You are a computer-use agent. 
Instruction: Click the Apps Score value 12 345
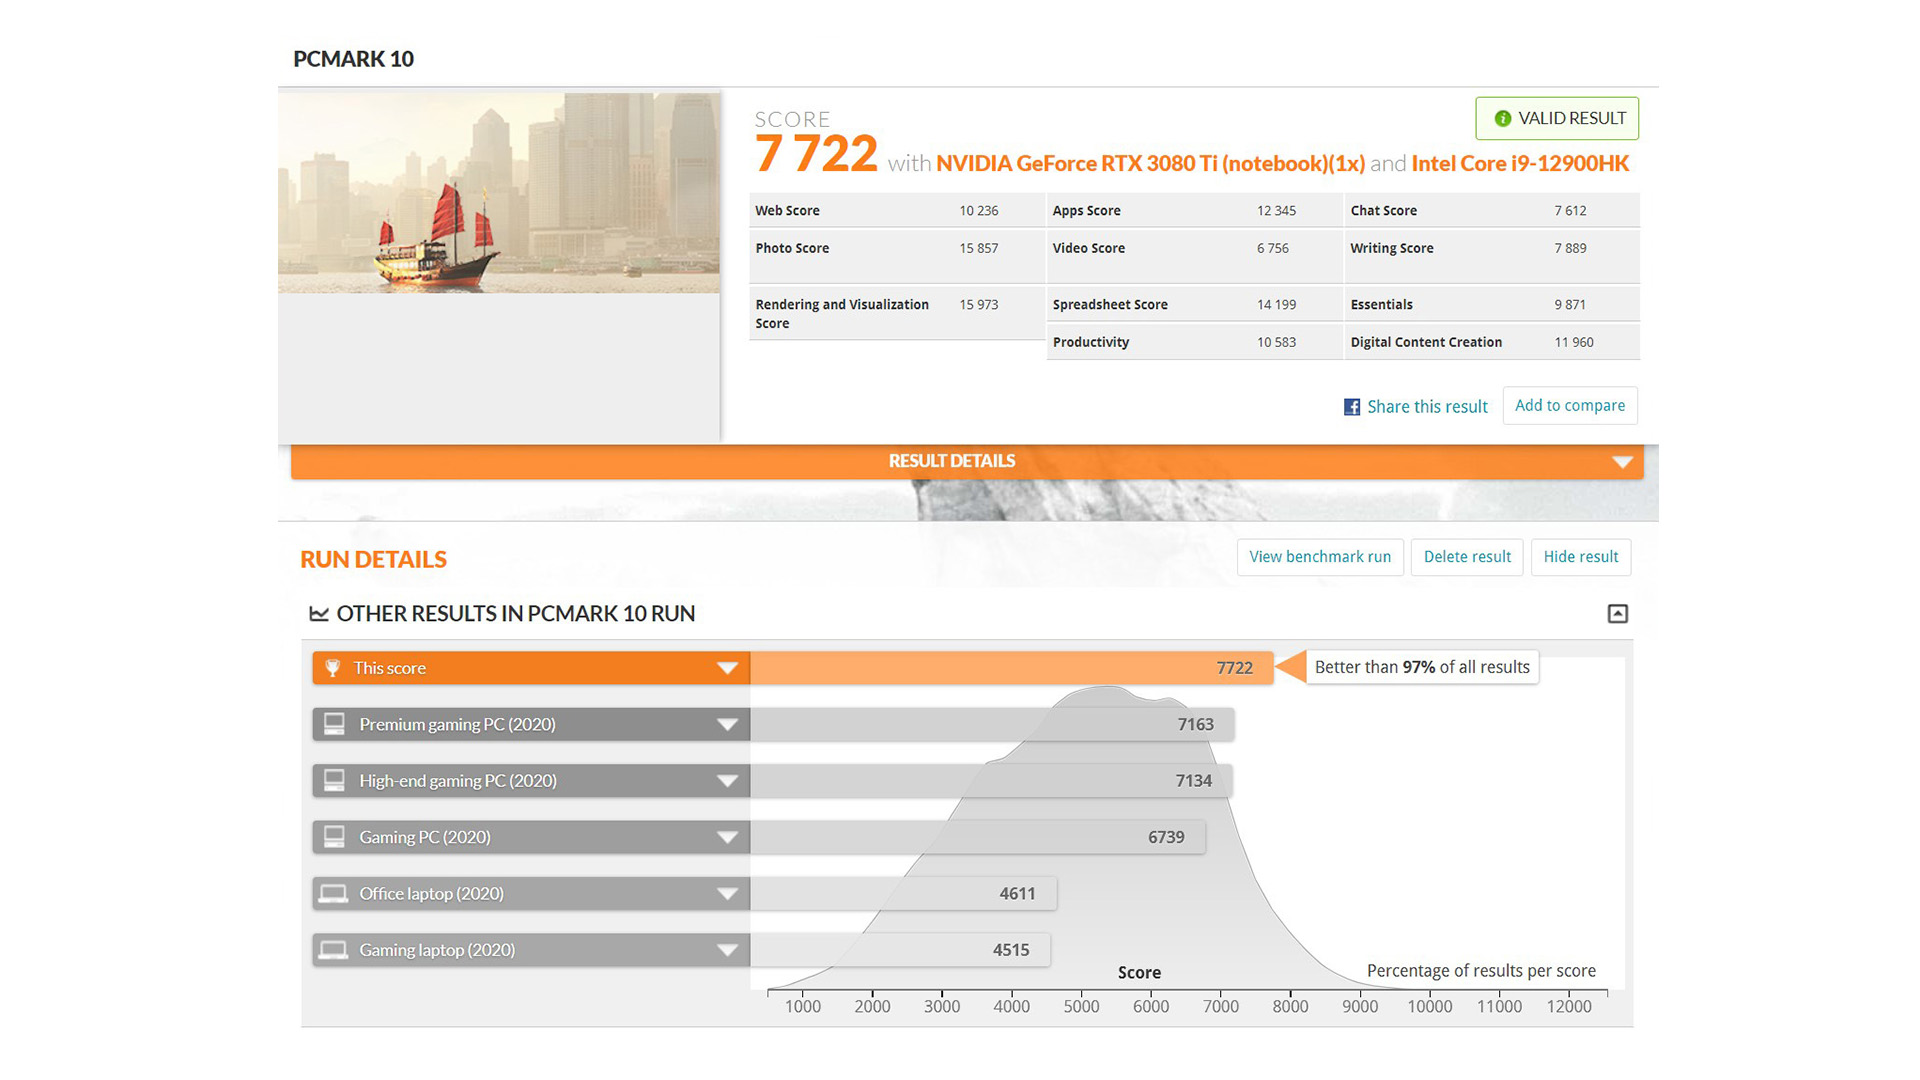(x=1276, y=211)
